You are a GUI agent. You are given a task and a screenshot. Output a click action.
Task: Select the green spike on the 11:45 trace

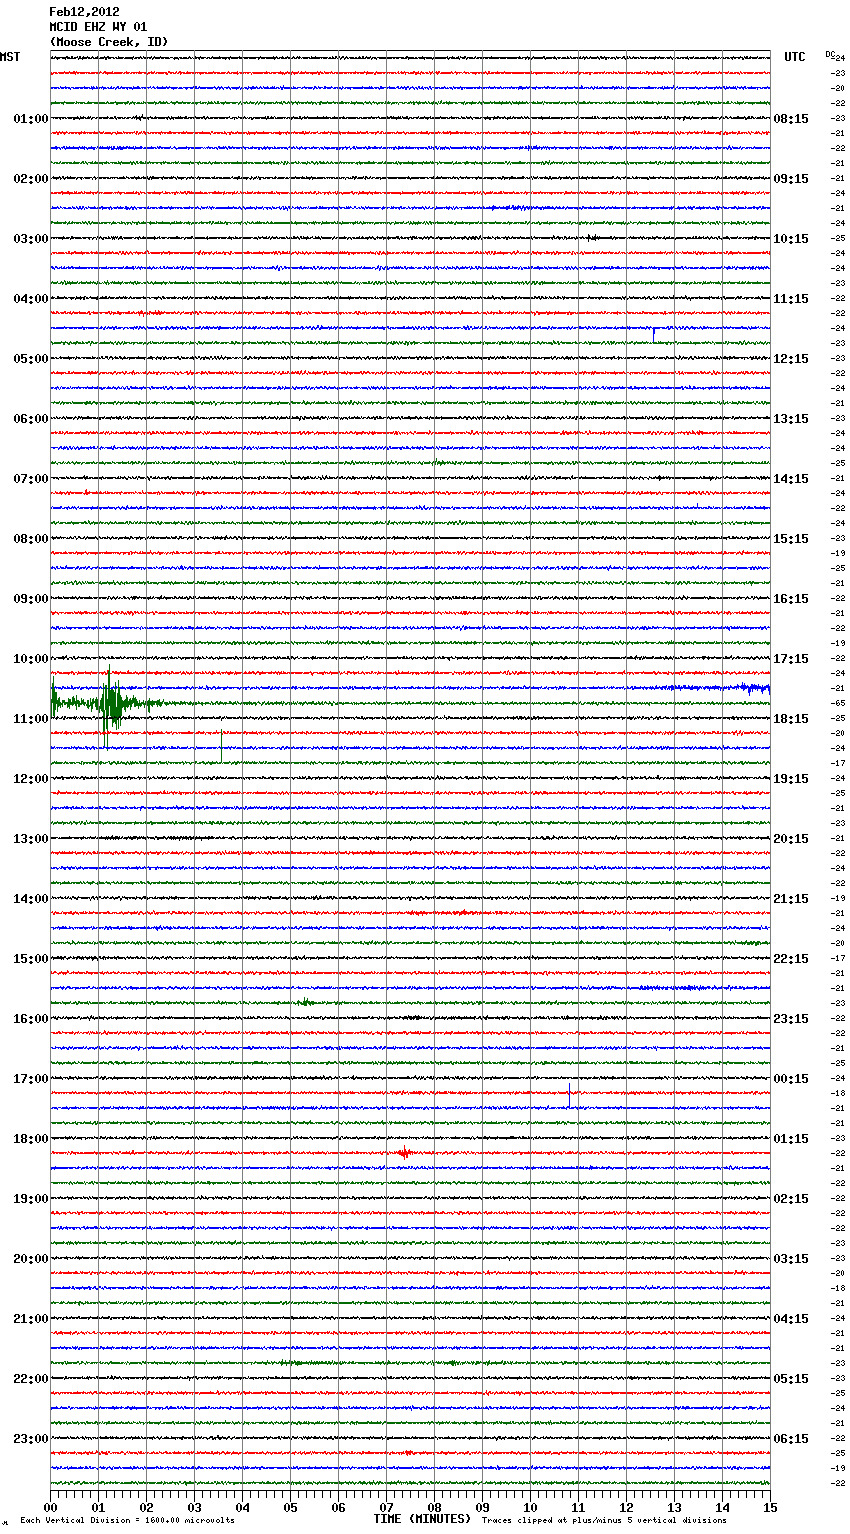pyautogui.click(x=221, y=747)
